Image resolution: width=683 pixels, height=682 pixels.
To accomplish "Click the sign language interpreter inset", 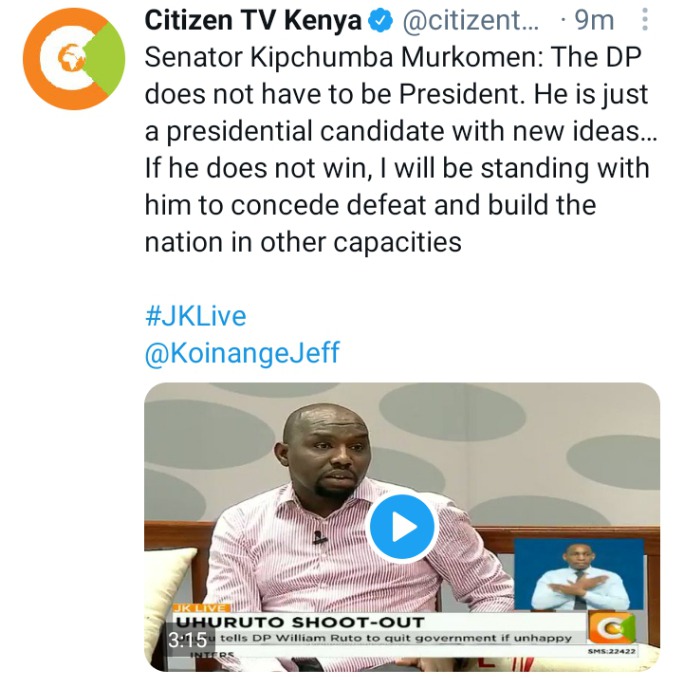I will pos(579,574).
